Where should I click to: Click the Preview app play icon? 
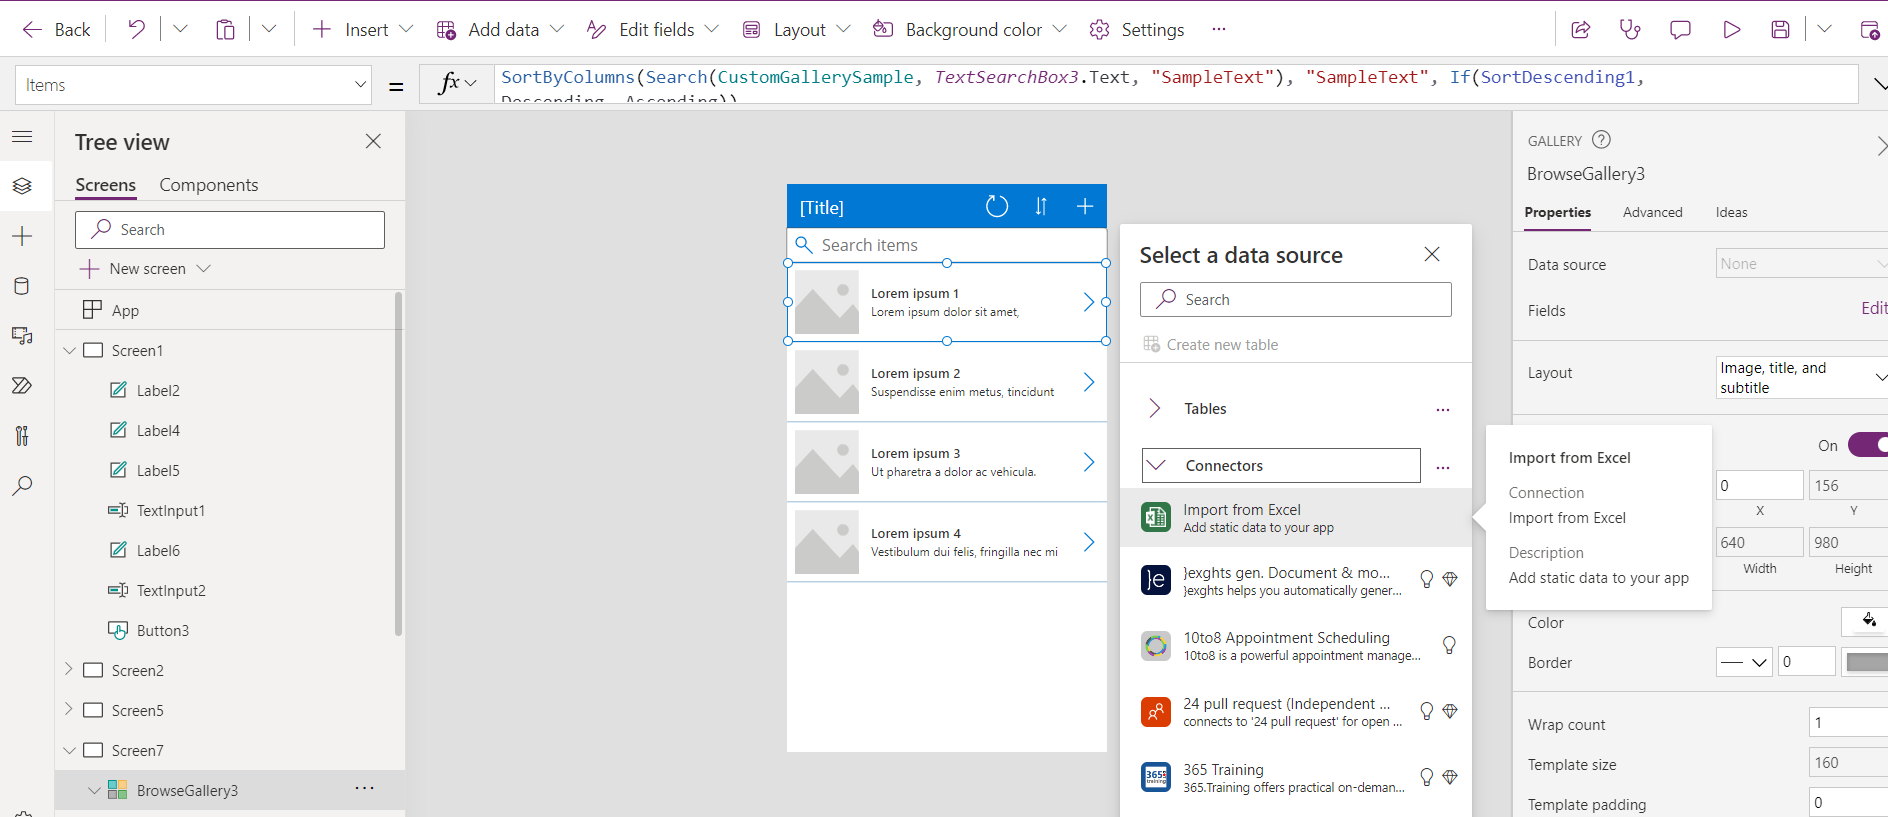click(1731, 30)
